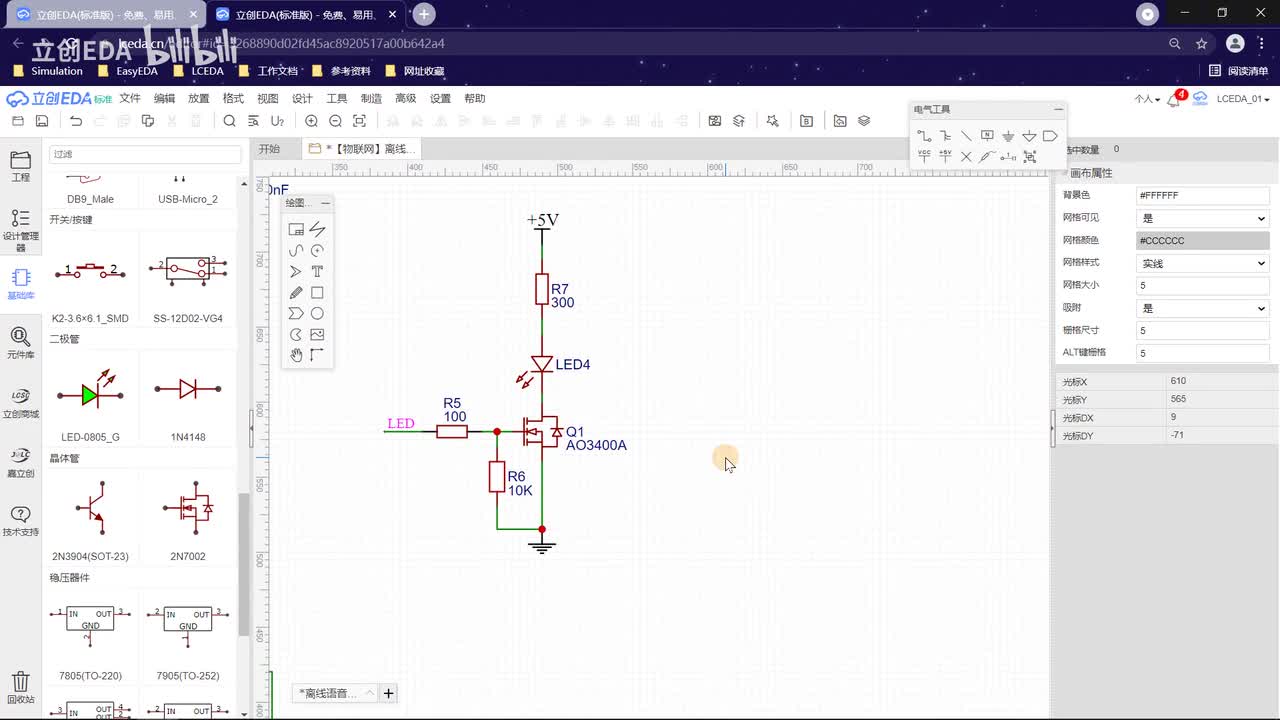Select the no-connect X flag tool
Image resolution: width=1280 pixels, height=720 pixels.
pyautogui.click(x=966, y=157)
